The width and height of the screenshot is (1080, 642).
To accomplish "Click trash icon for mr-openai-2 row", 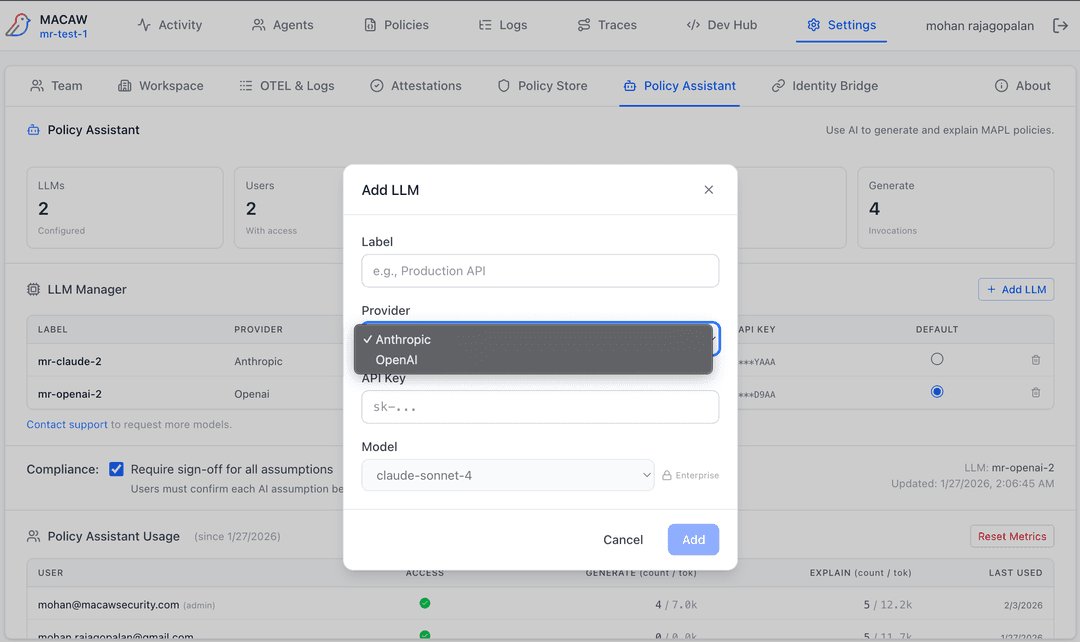I will pos(1036,393).
